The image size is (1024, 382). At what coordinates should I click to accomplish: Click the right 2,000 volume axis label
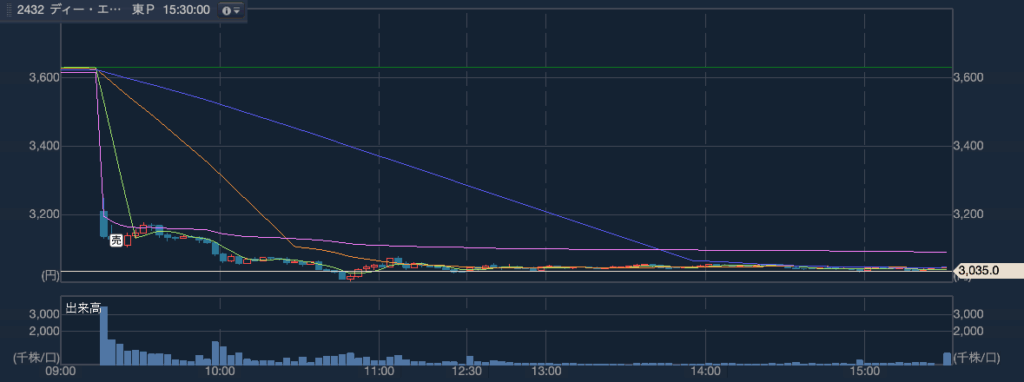tap(967, 331)
